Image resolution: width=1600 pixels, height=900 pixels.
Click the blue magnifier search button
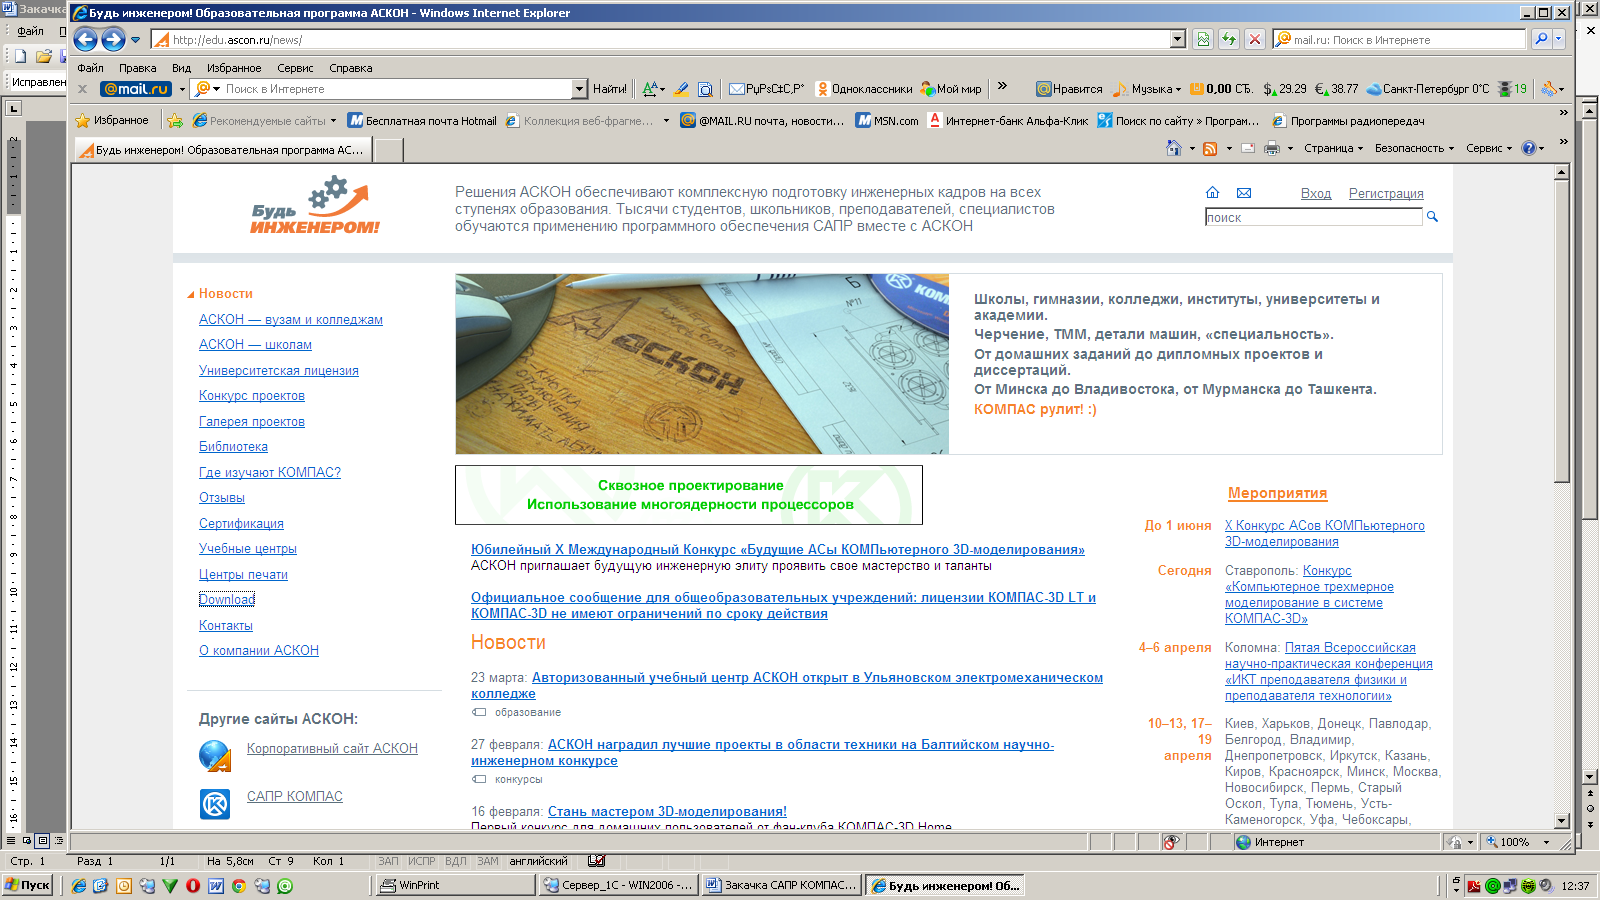(x=1542, y=39)
